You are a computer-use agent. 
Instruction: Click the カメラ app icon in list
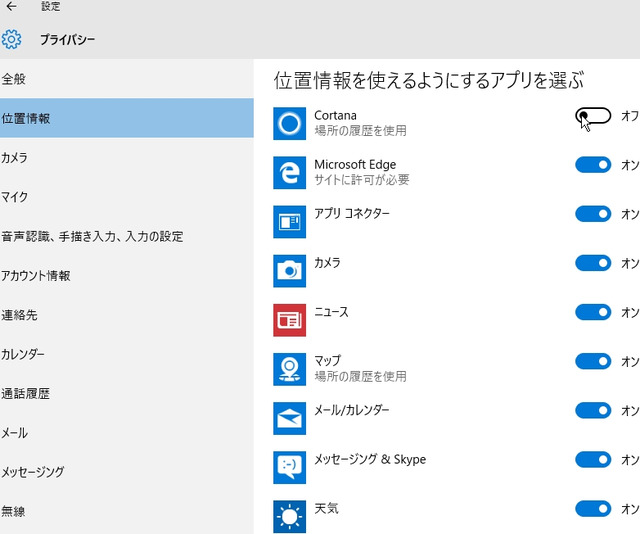coord(289,271)
